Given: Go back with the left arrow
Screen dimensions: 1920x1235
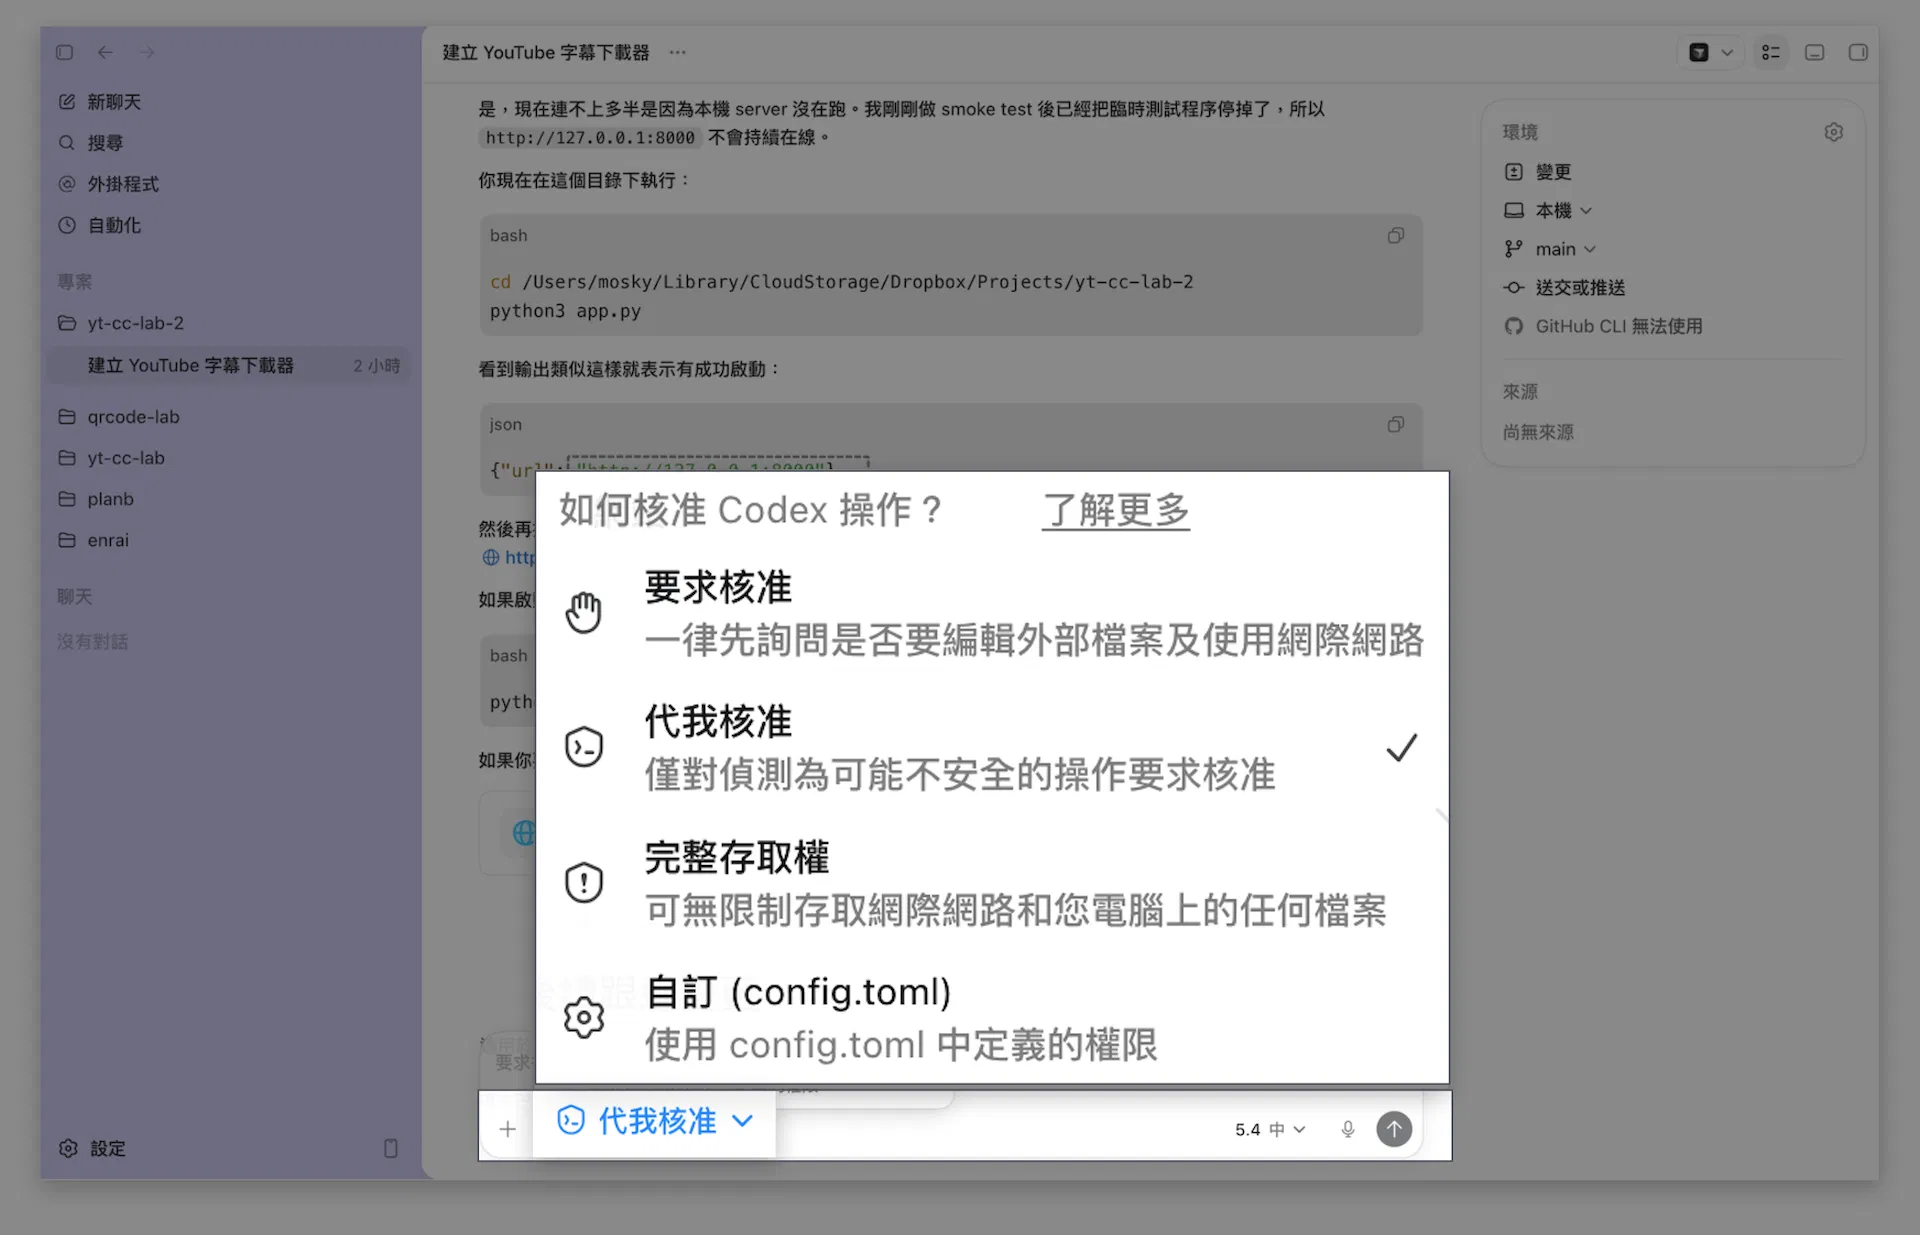Looking at the screenshot, I should pos(106,52).
